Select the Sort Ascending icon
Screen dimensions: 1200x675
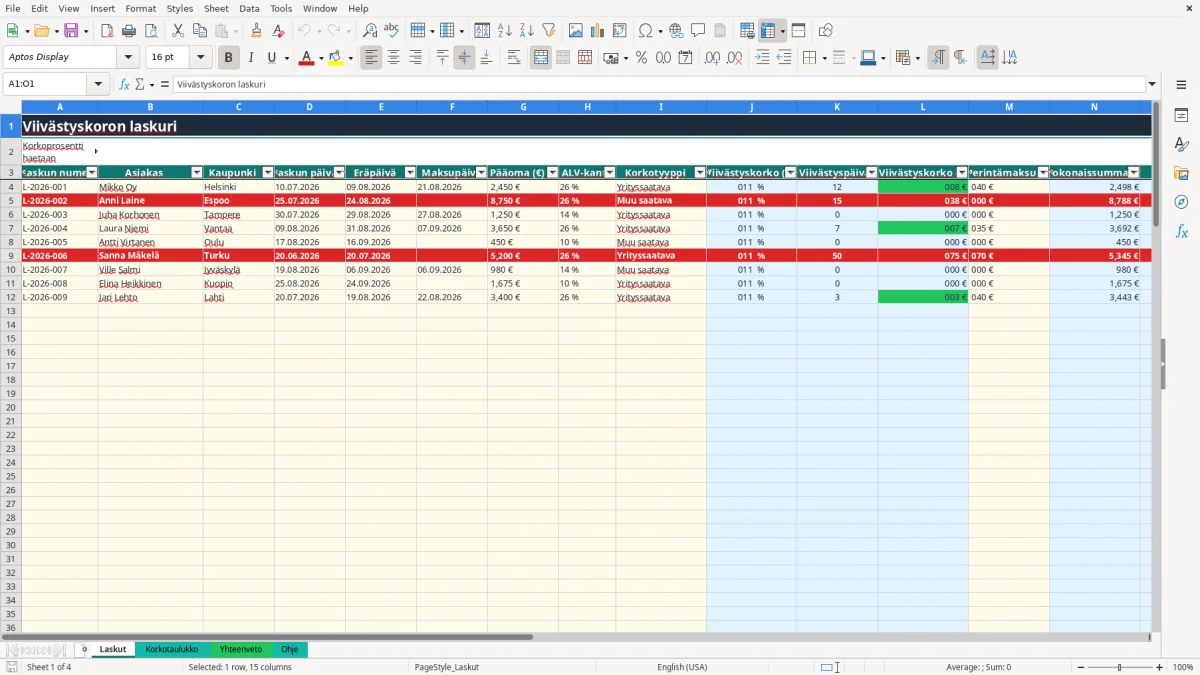(505, 31)
